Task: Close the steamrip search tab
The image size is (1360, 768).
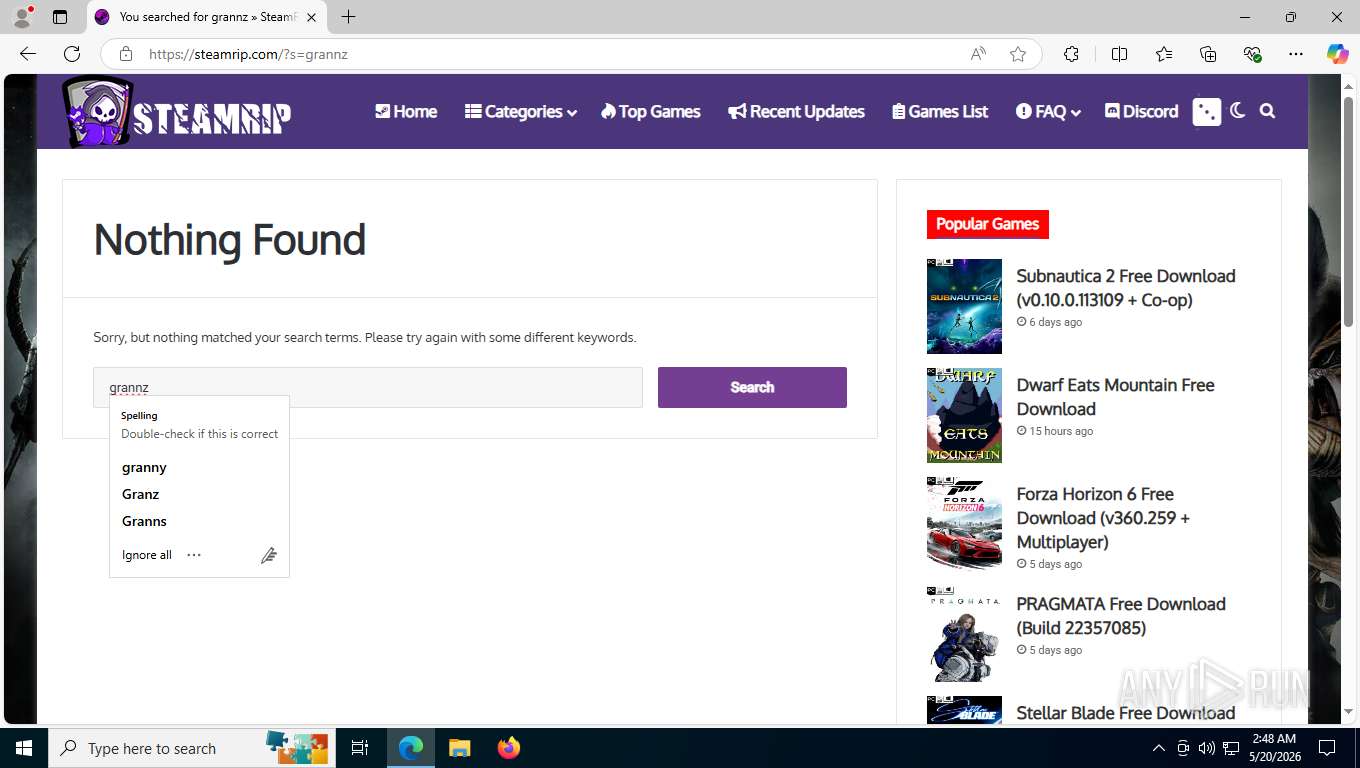Action: click(311, 17)
